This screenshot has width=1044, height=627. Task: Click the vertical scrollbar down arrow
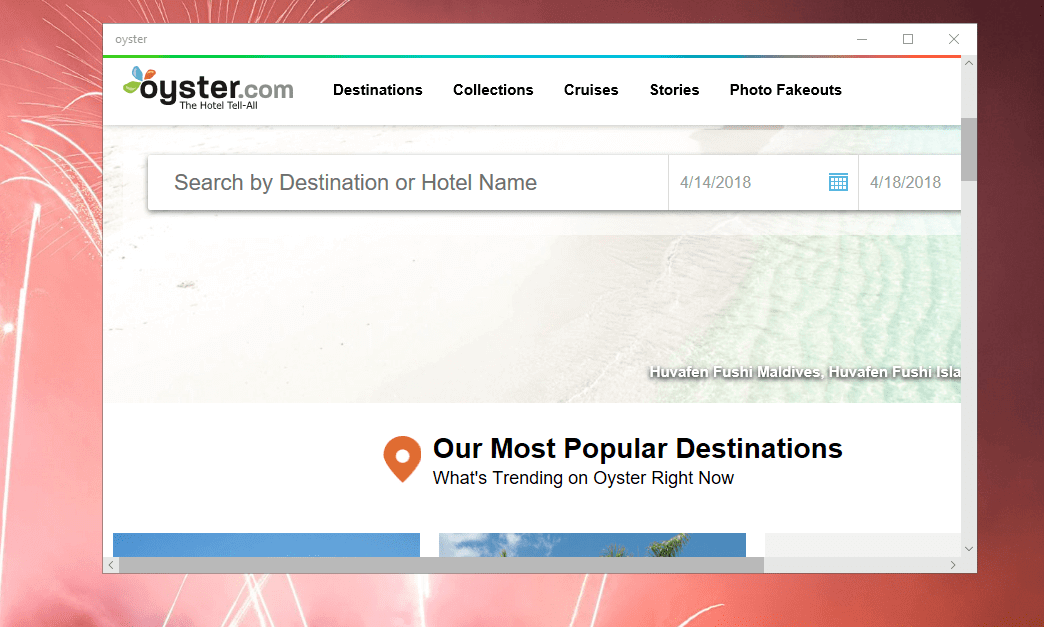click(x=969, y=549)
